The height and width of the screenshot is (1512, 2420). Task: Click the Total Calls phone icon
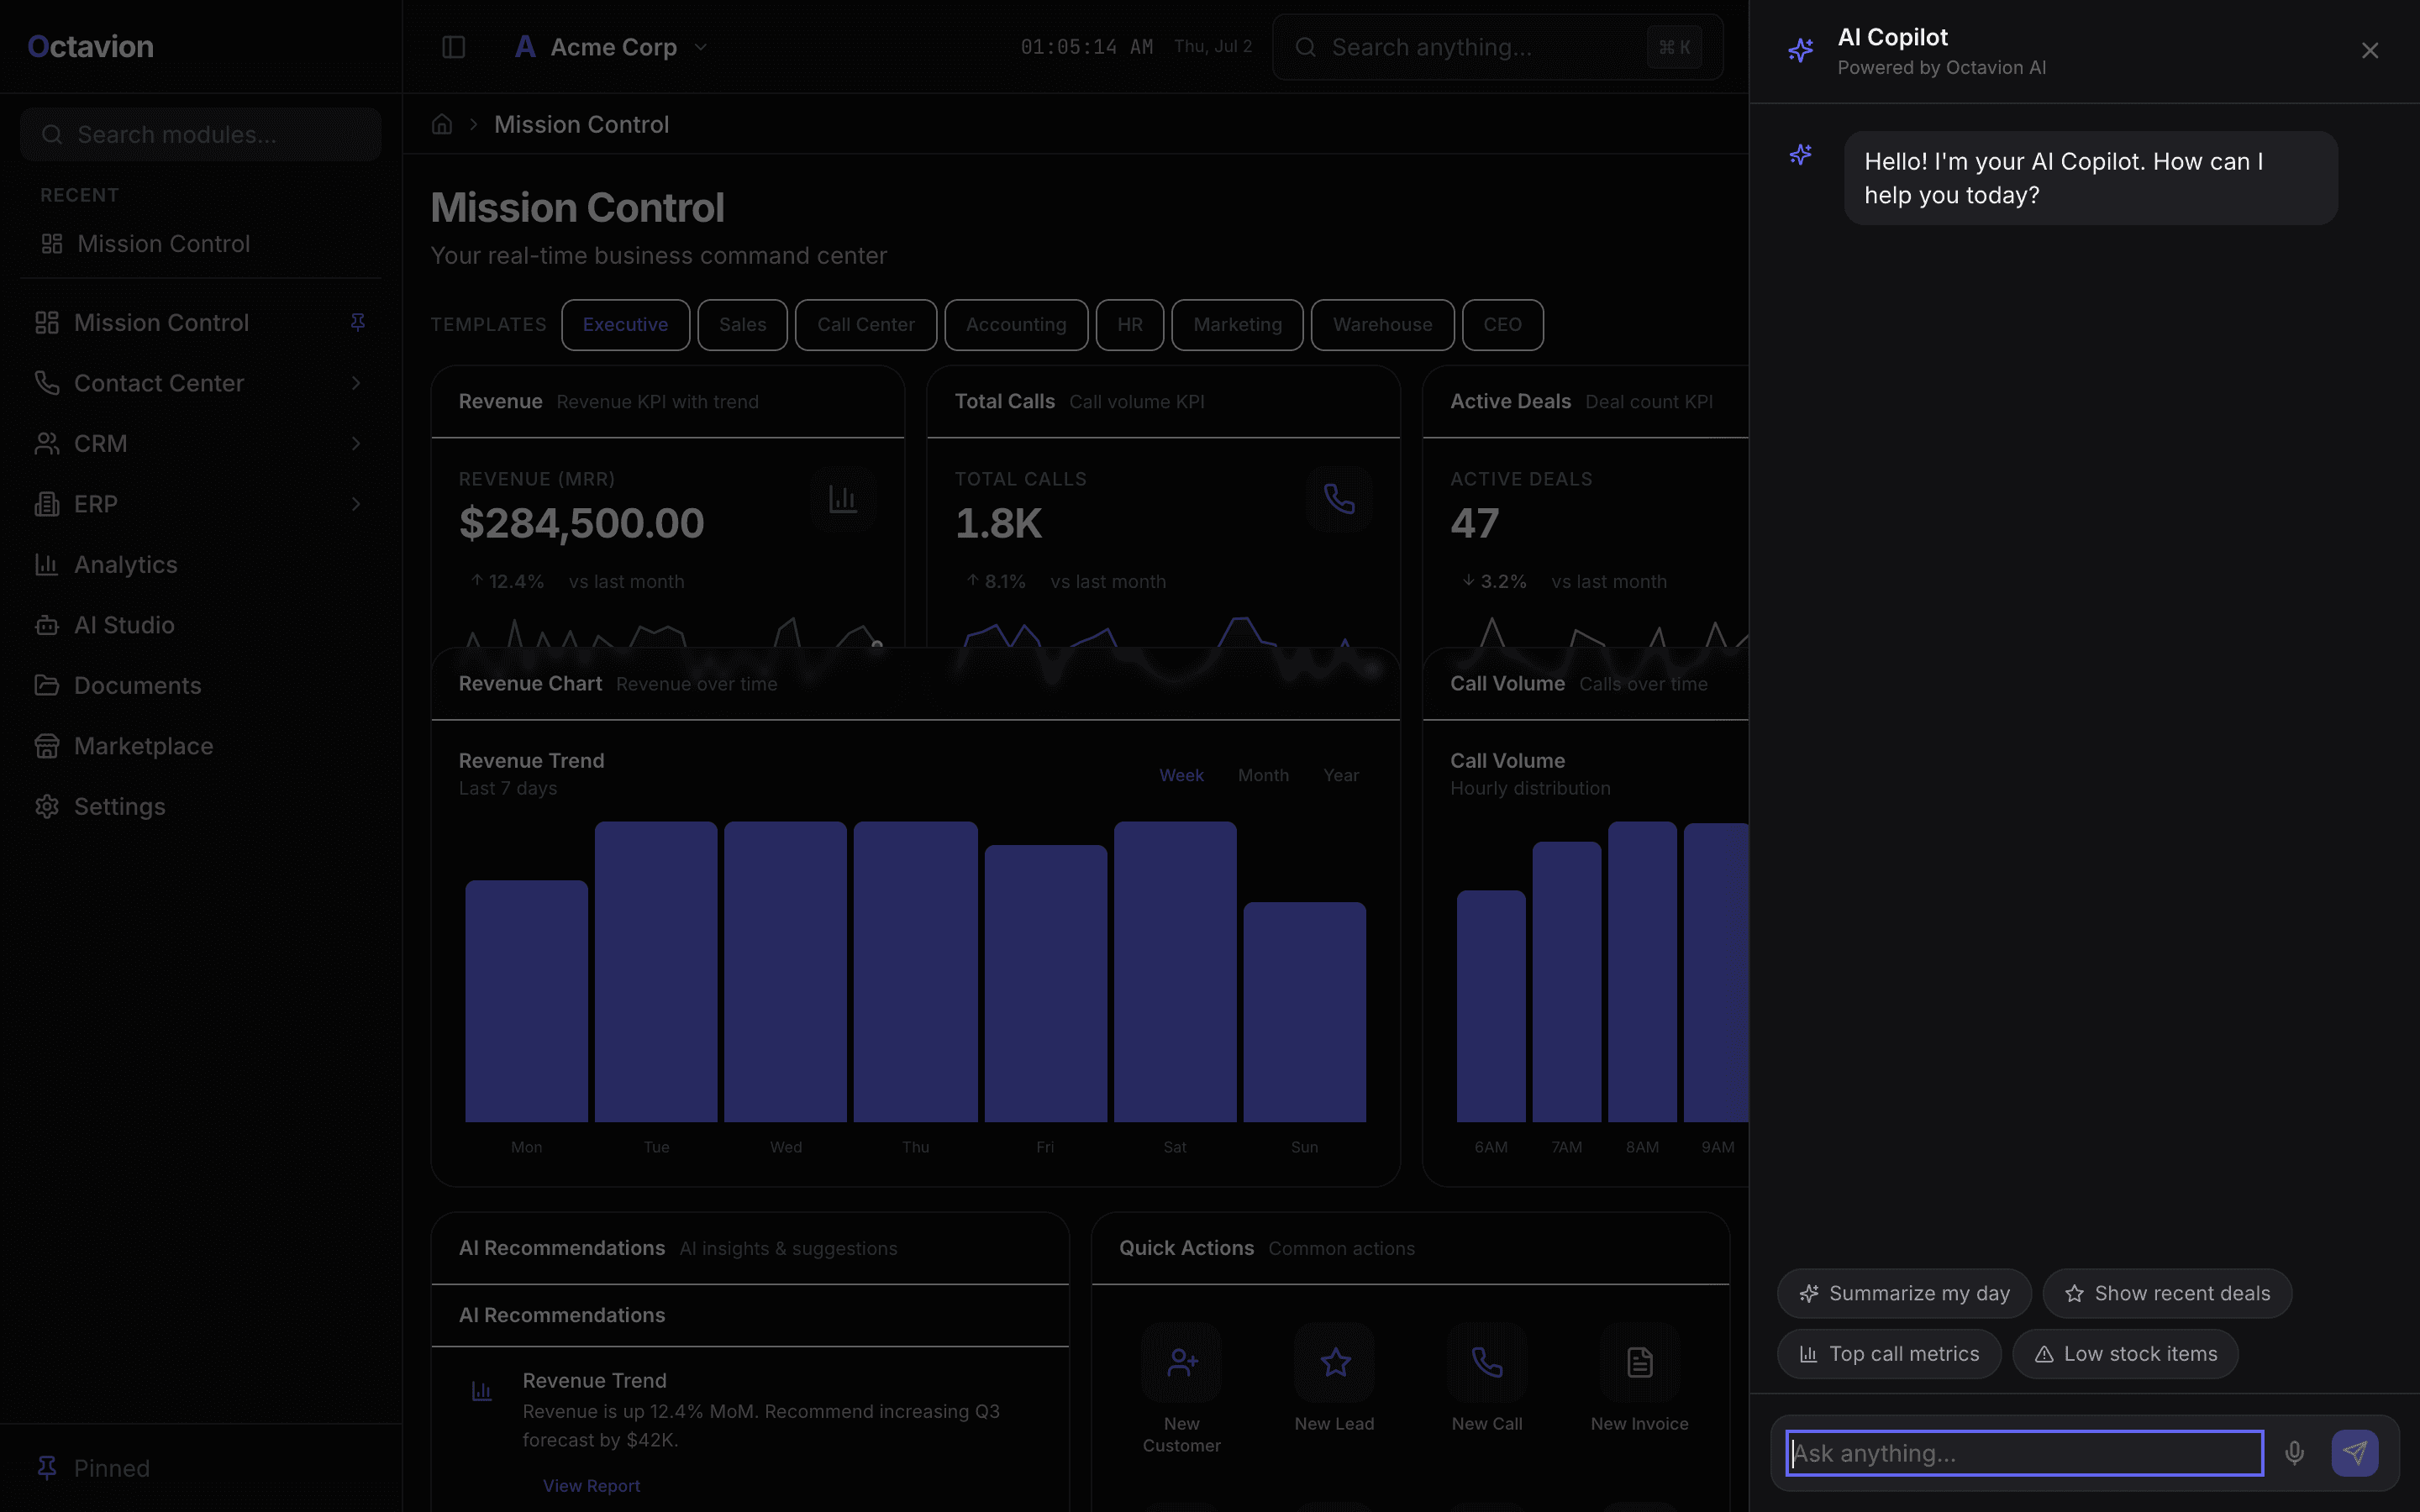1339,498
